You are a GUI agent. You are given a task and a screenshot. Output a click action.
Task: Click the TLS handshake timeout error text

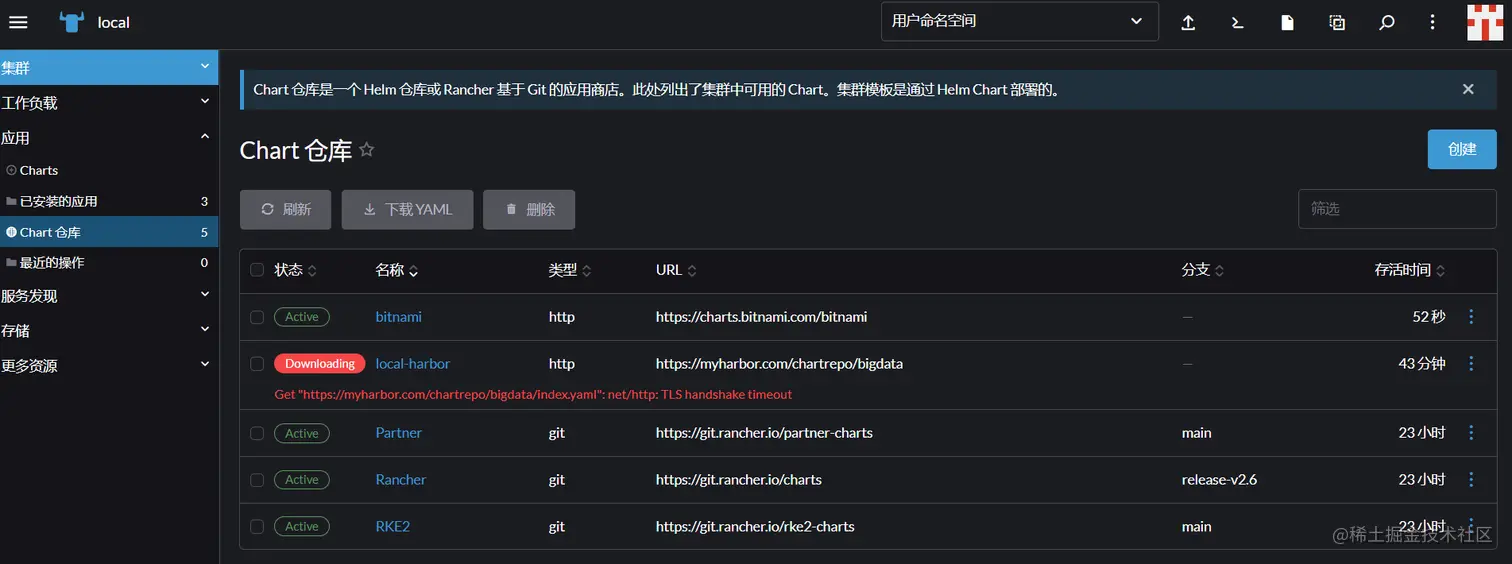[533, 395]
